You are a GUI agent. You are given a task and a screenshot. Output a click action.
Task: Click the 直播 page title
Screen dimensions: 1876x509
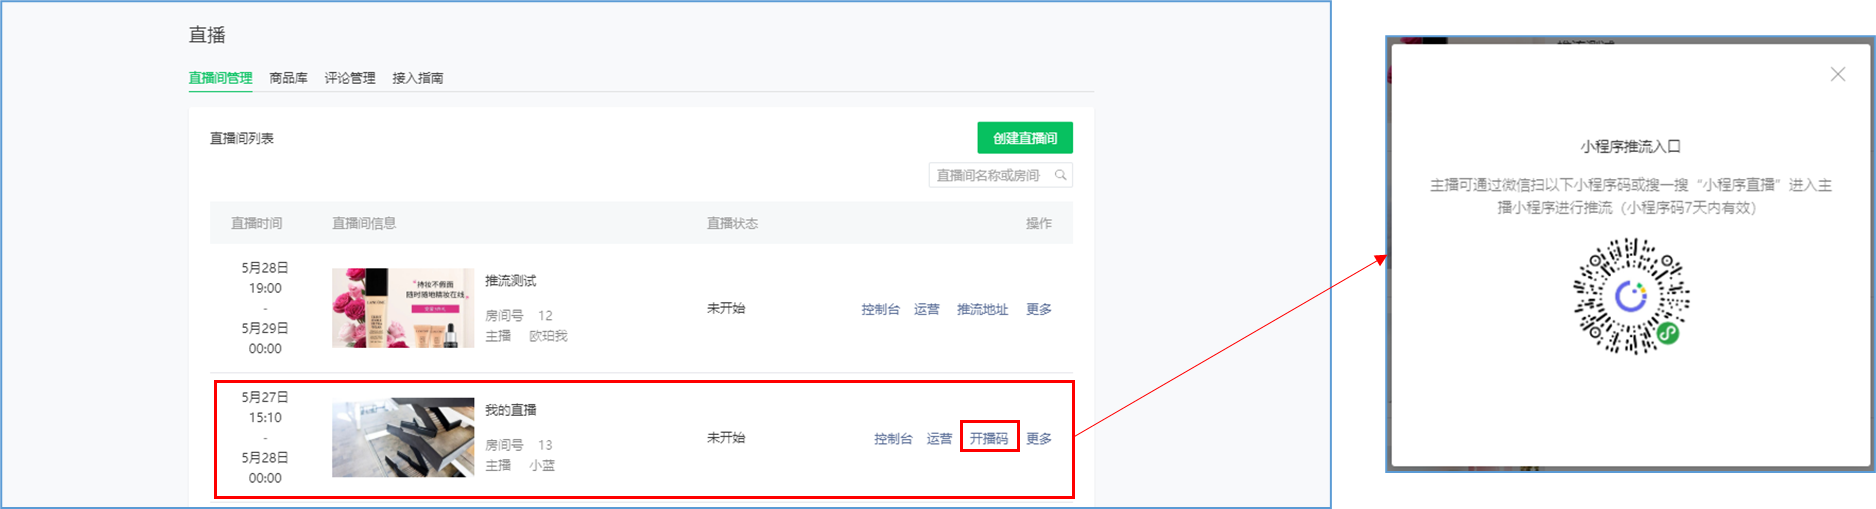(x=207, y=35)
